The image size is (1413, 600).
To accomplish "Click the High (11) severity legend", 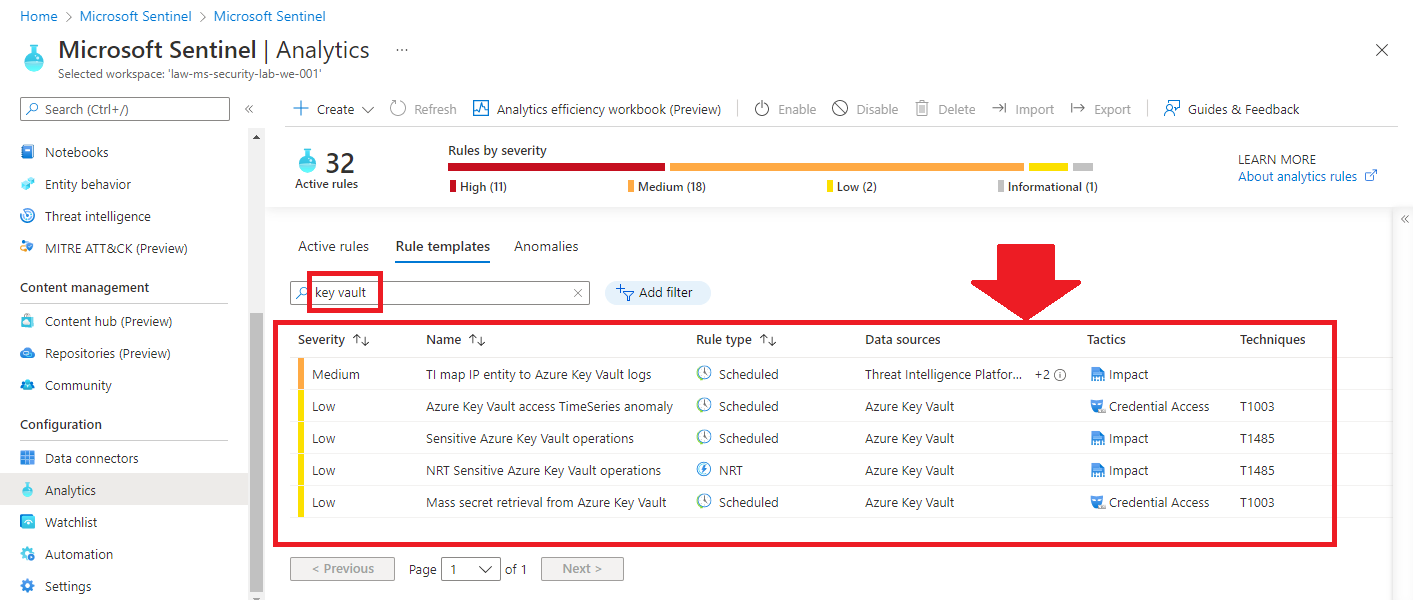I will coord(478,187).
